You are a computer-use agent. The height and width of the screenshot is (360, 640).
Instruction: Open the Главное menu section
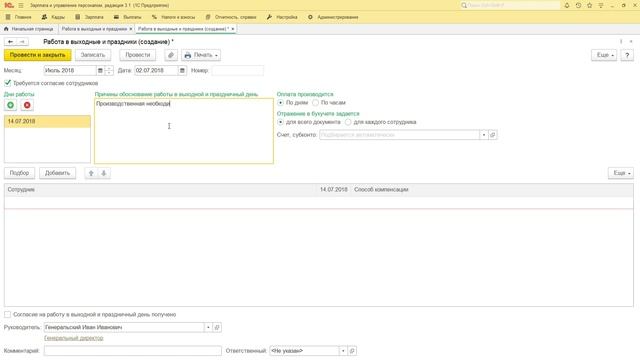click(18, 17)
